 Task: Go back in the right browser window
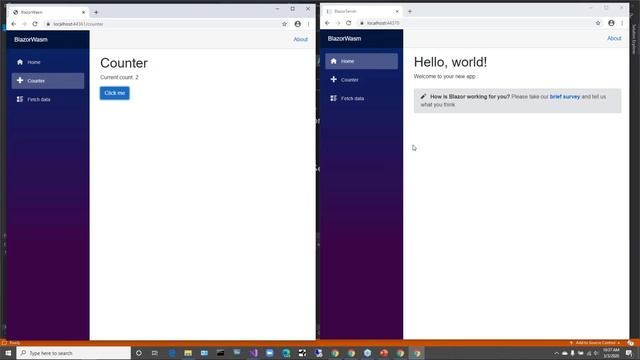(x=327, y=23)
